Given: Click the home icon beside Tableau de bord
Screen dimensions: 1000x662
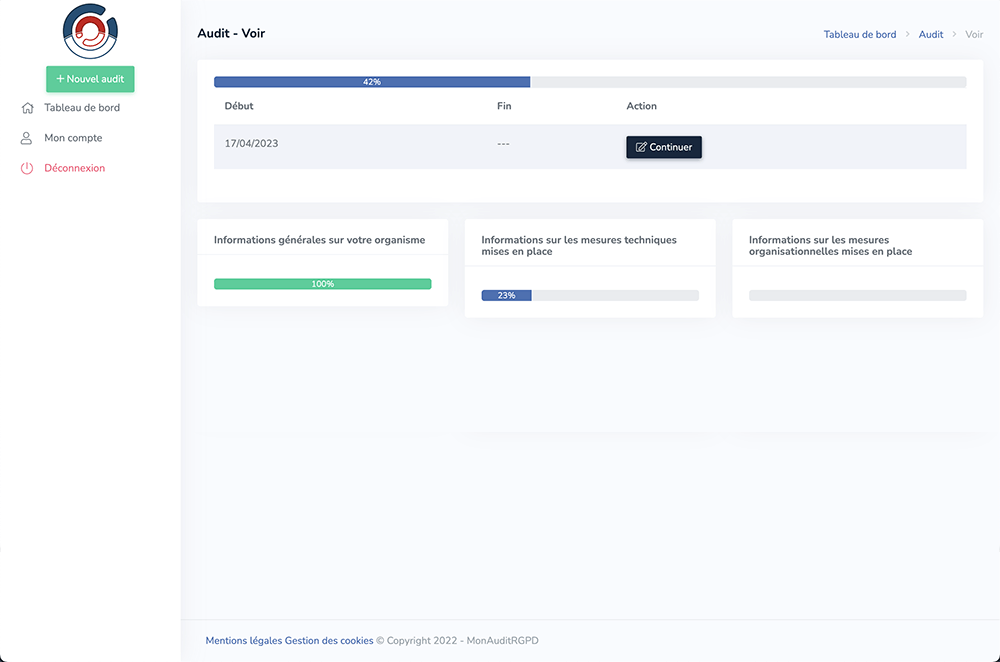Looking at the screenshot, I should 27,108.
